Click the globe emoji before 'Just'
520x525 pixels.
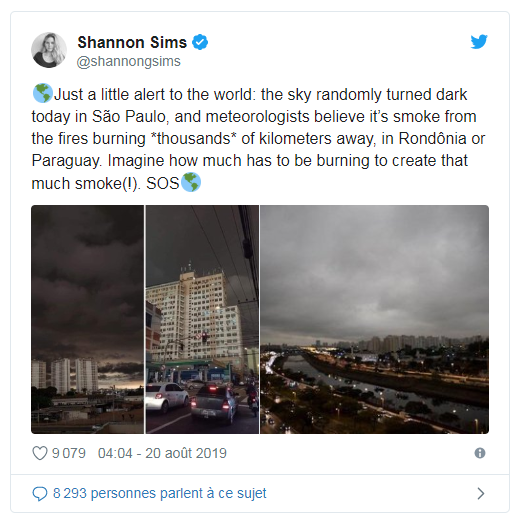(x=43, y=93)
